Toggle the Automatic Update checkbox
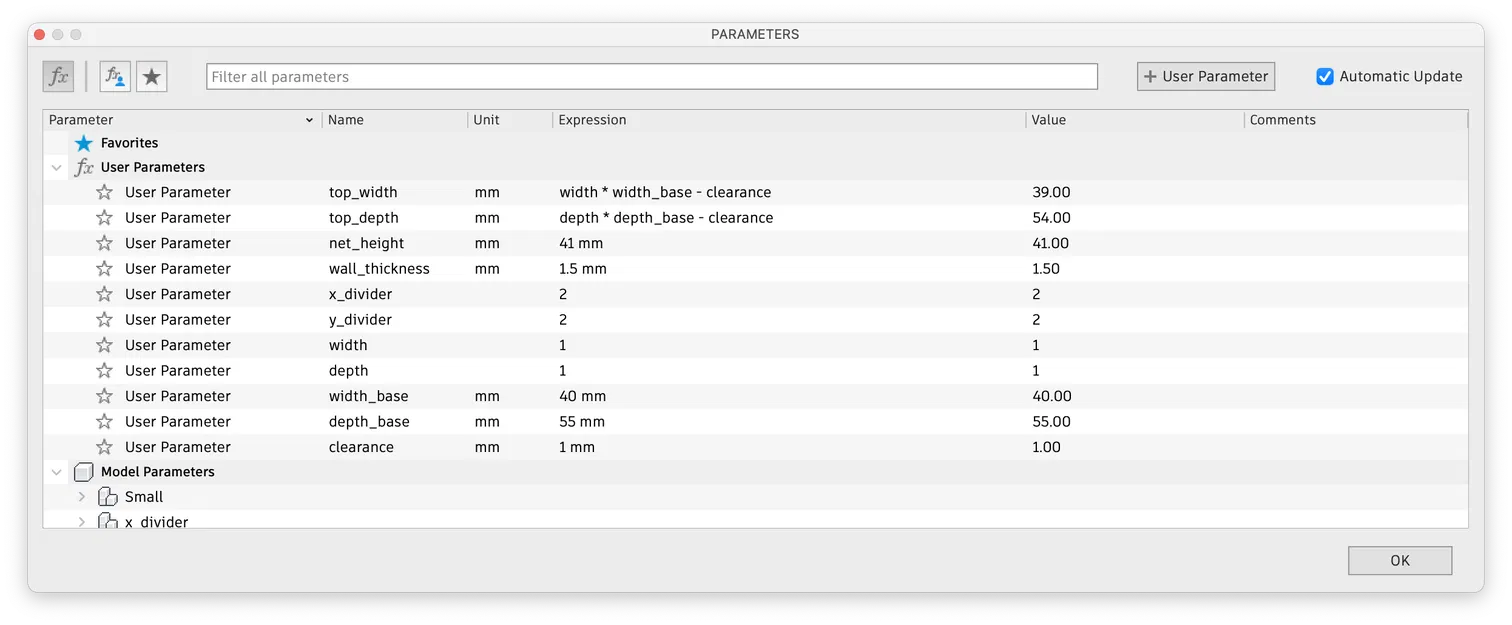Screen dimensions: 1512x625 1325,76
